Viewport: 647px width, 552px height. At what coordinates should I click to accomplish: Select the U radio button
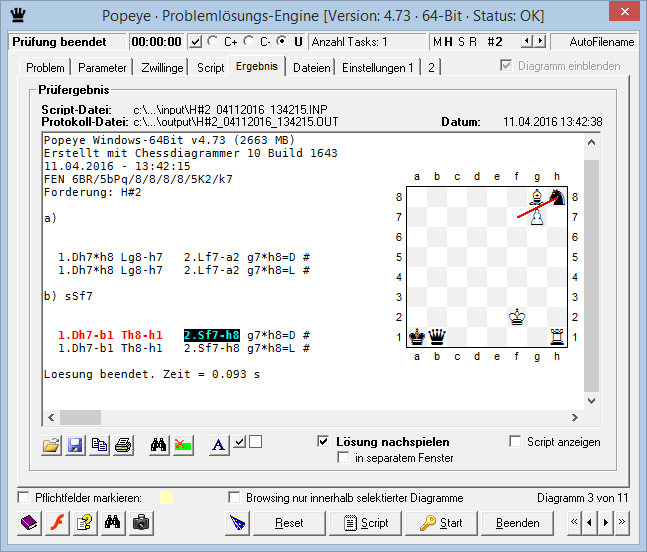coord(281,41)
